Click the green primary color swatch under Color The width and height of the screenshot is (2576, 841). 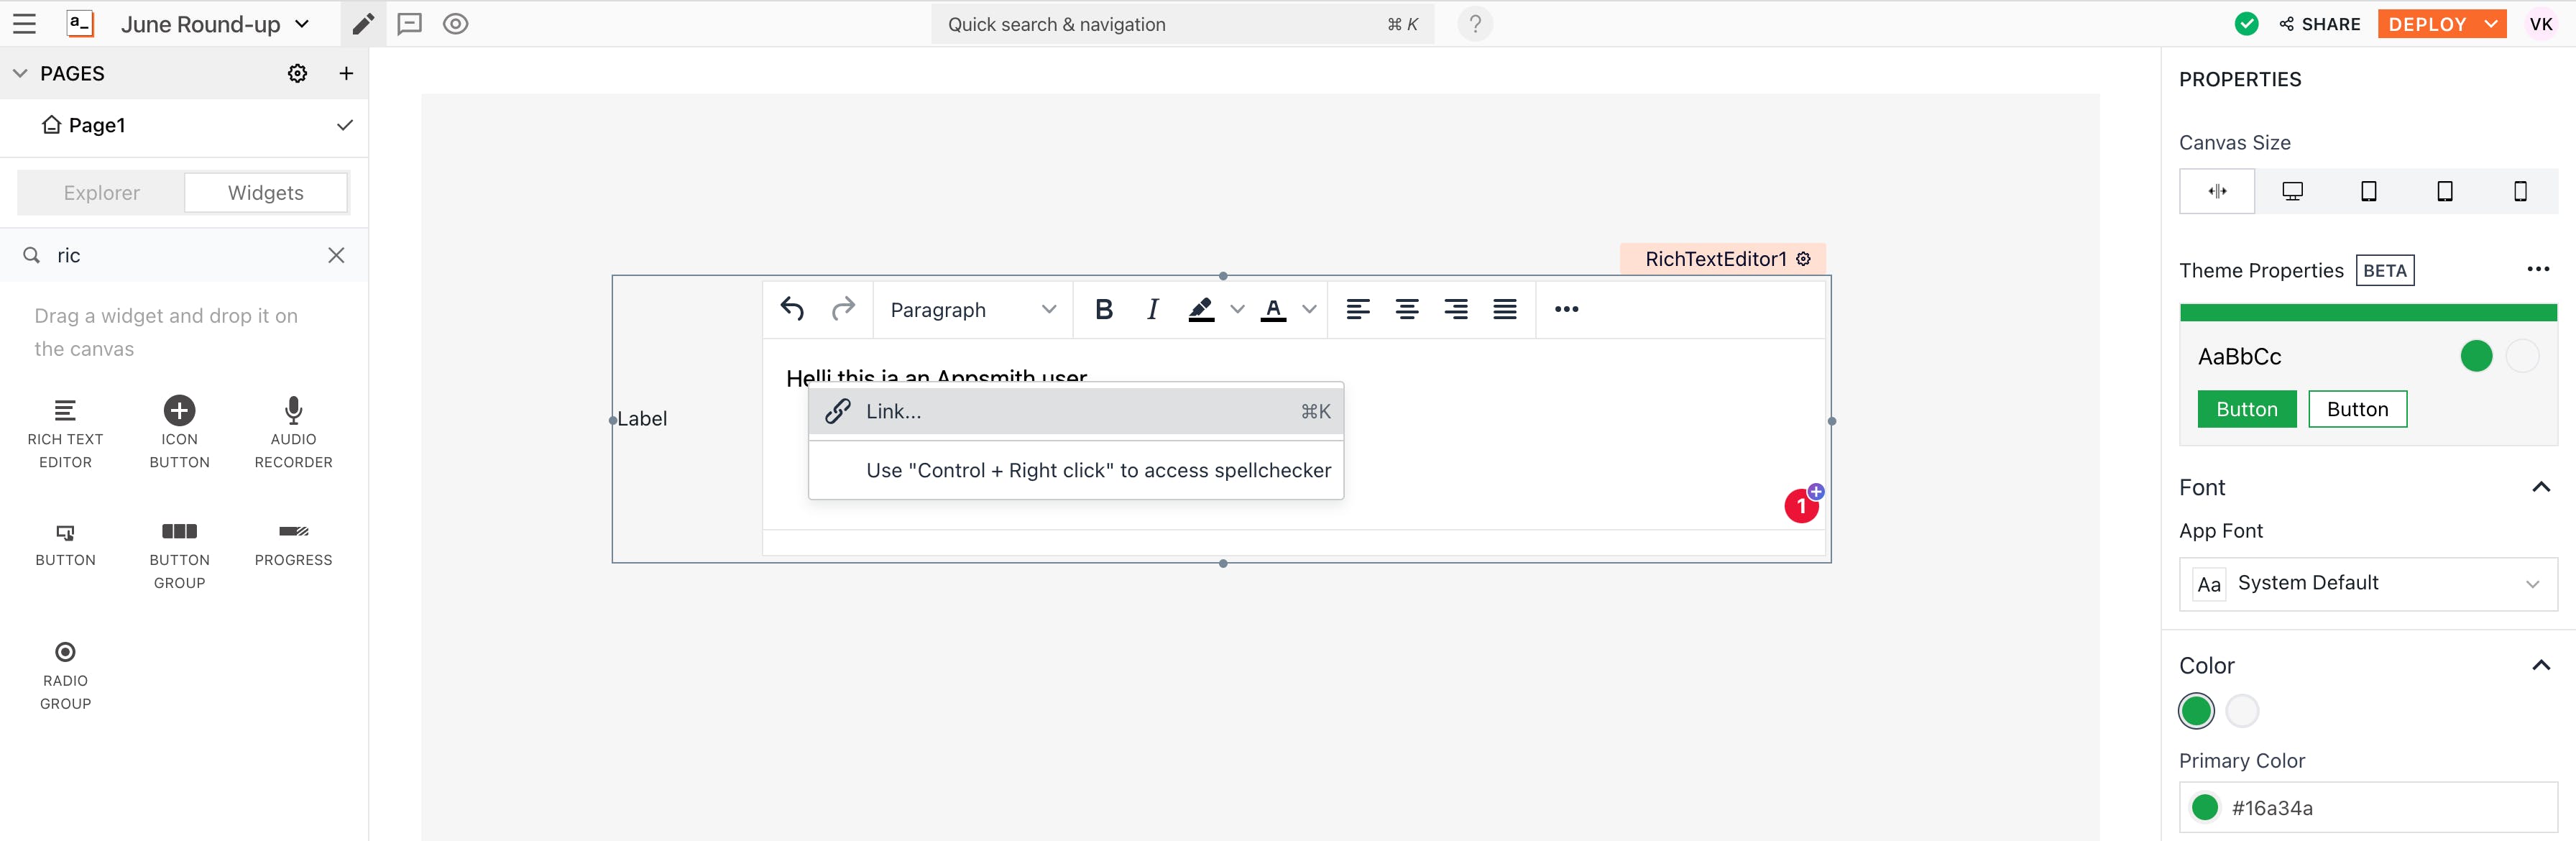pos(2196,711)
